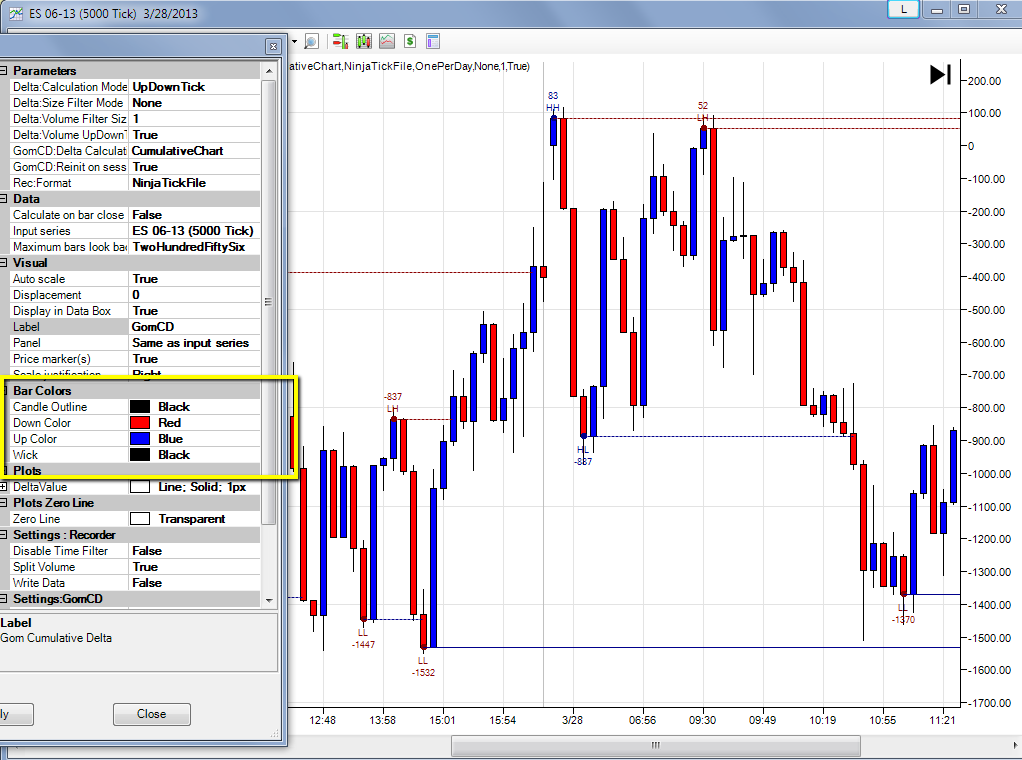Collapse the Bar Colors section
This screenshot has height=760, width=1022.
(x=4, y=390)
